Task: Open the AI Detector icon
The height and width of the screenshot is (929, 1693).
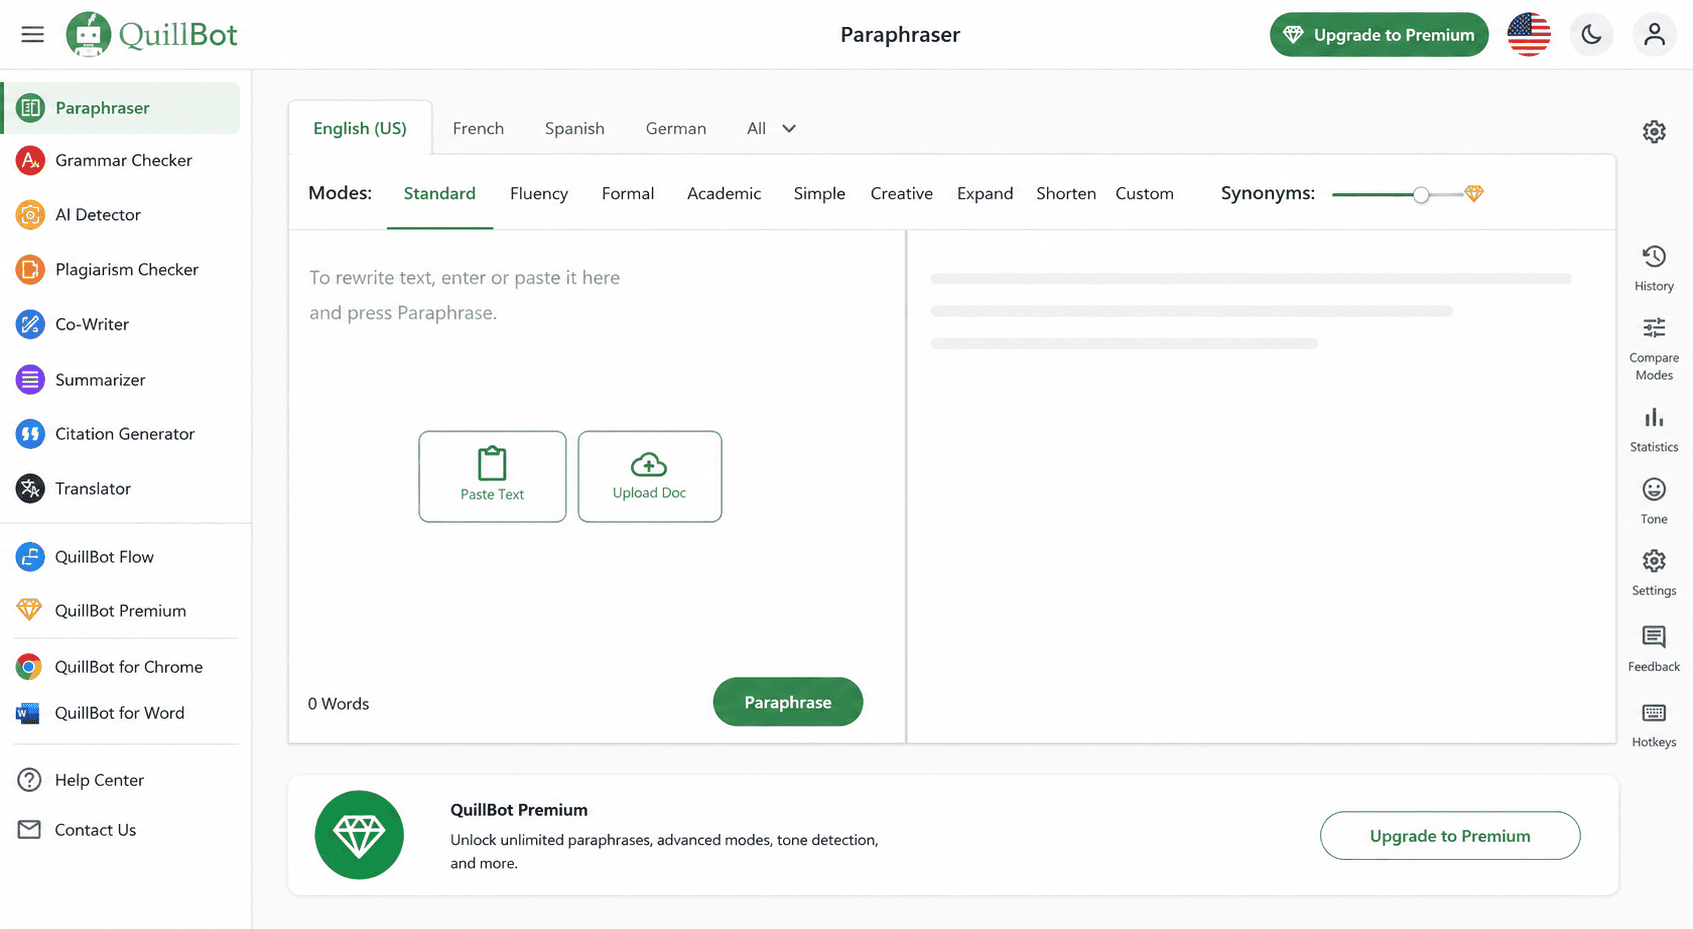Action: pos(30,214)
